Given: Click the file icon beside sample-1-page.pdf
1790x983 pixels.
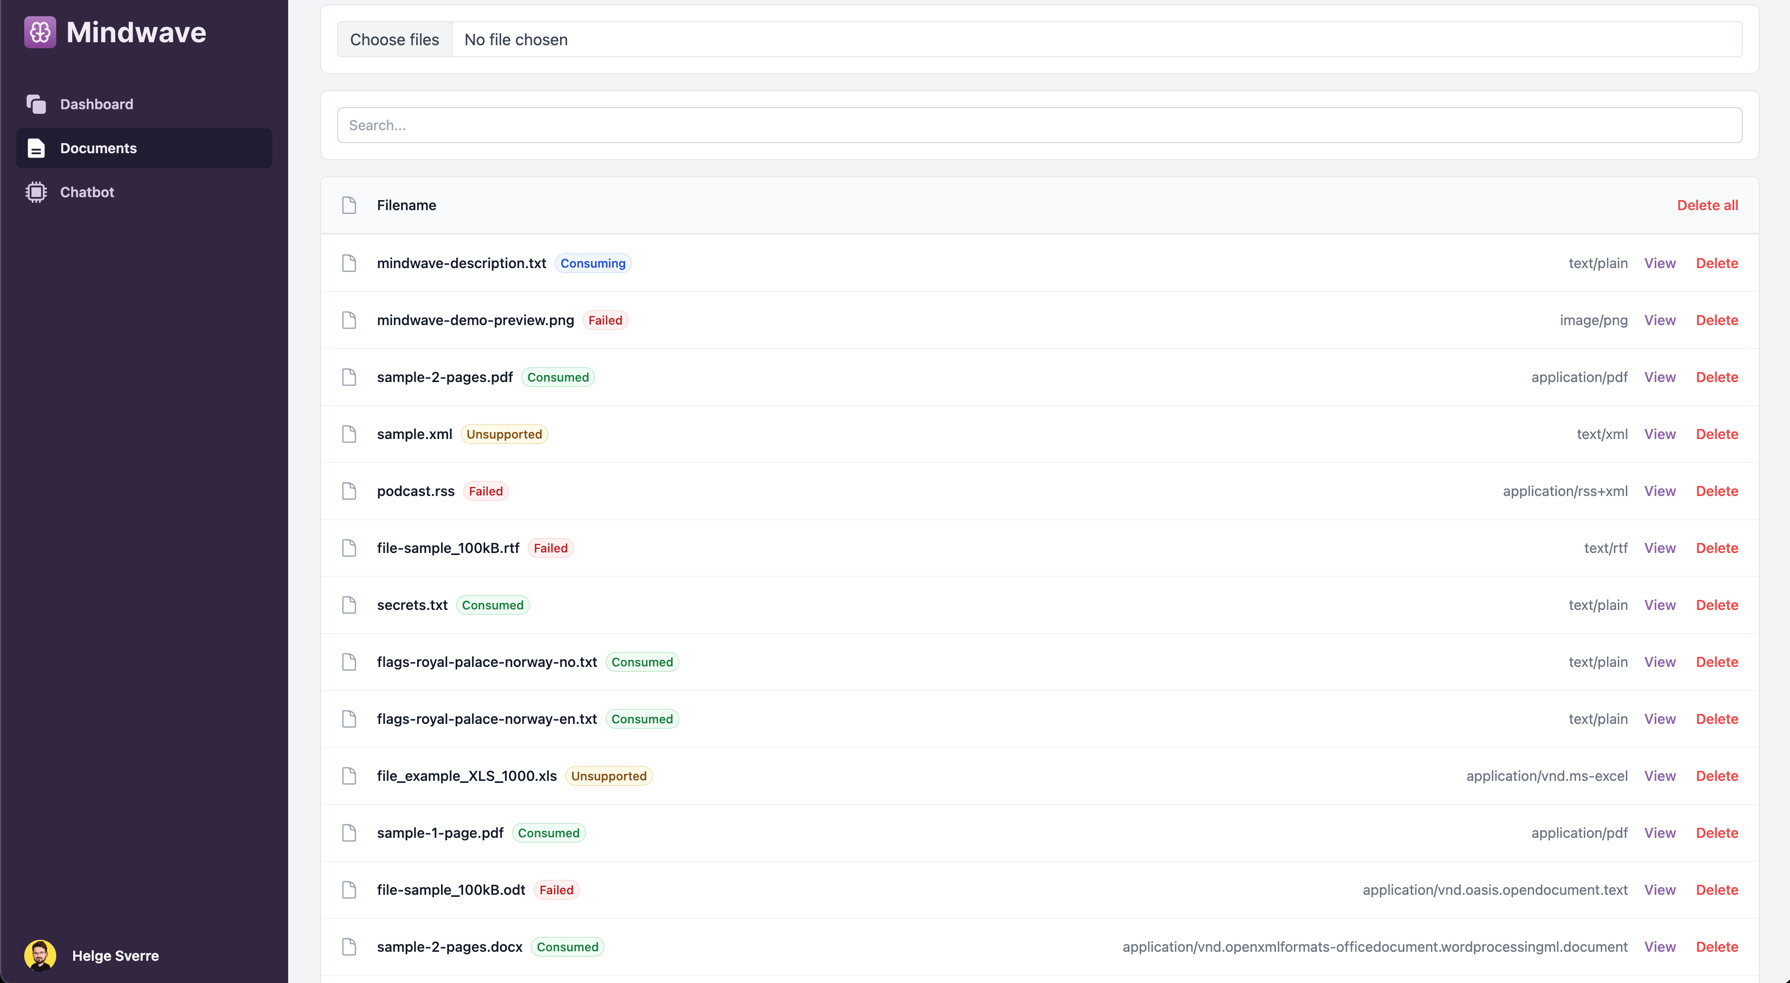Looking at the screenshot, I should [349, 833].
